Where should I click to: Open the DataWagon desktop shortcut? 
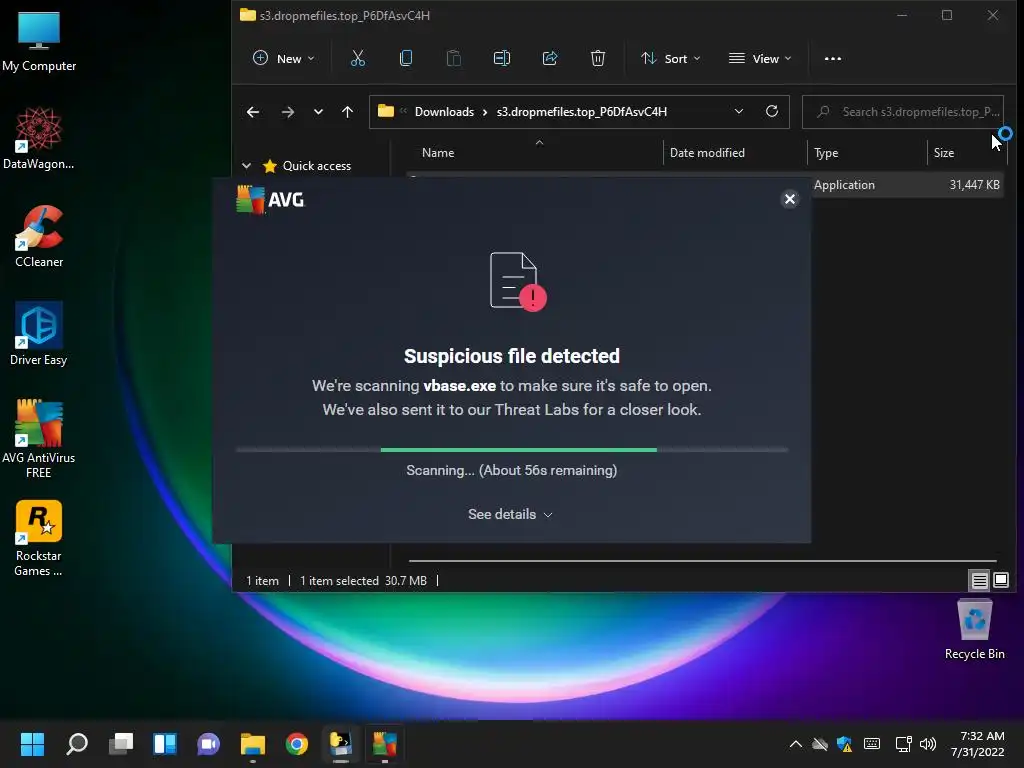click(39, 139)
